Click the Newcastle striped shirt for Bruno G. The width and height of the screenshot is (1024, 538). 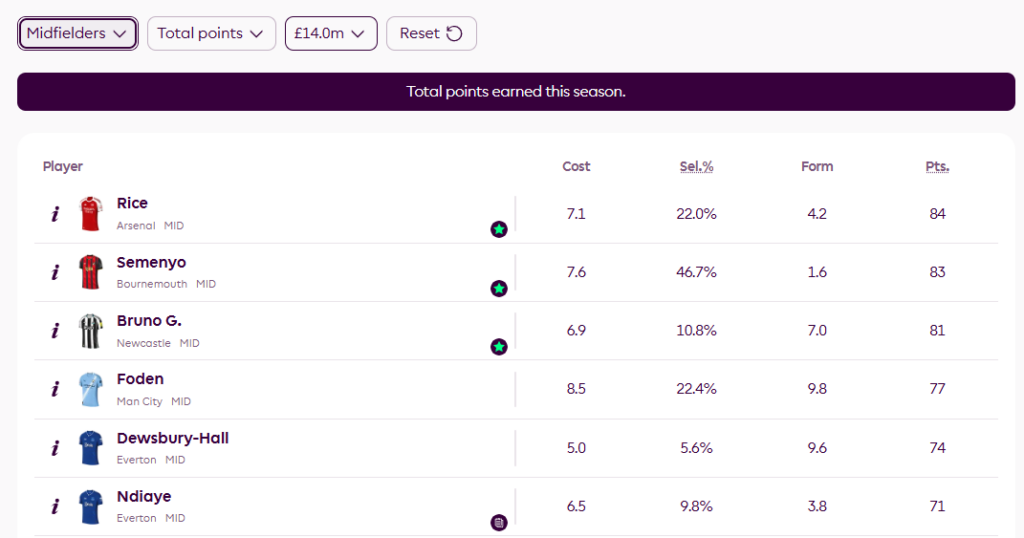point(91,331)
